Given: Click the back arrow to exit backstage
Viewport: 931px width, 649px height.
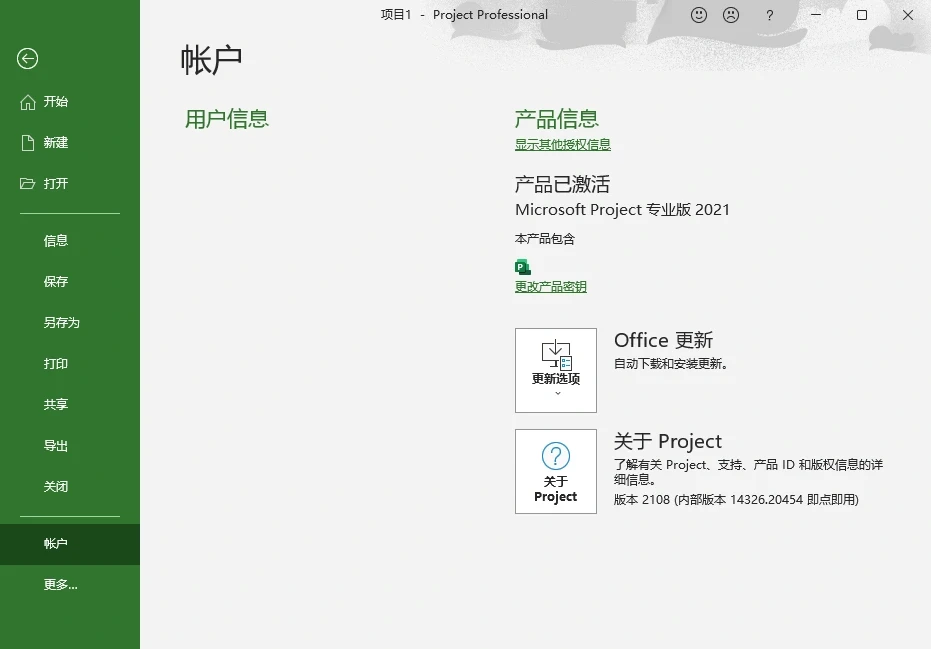Looking at the screenshot, I should tap(27, 59).
